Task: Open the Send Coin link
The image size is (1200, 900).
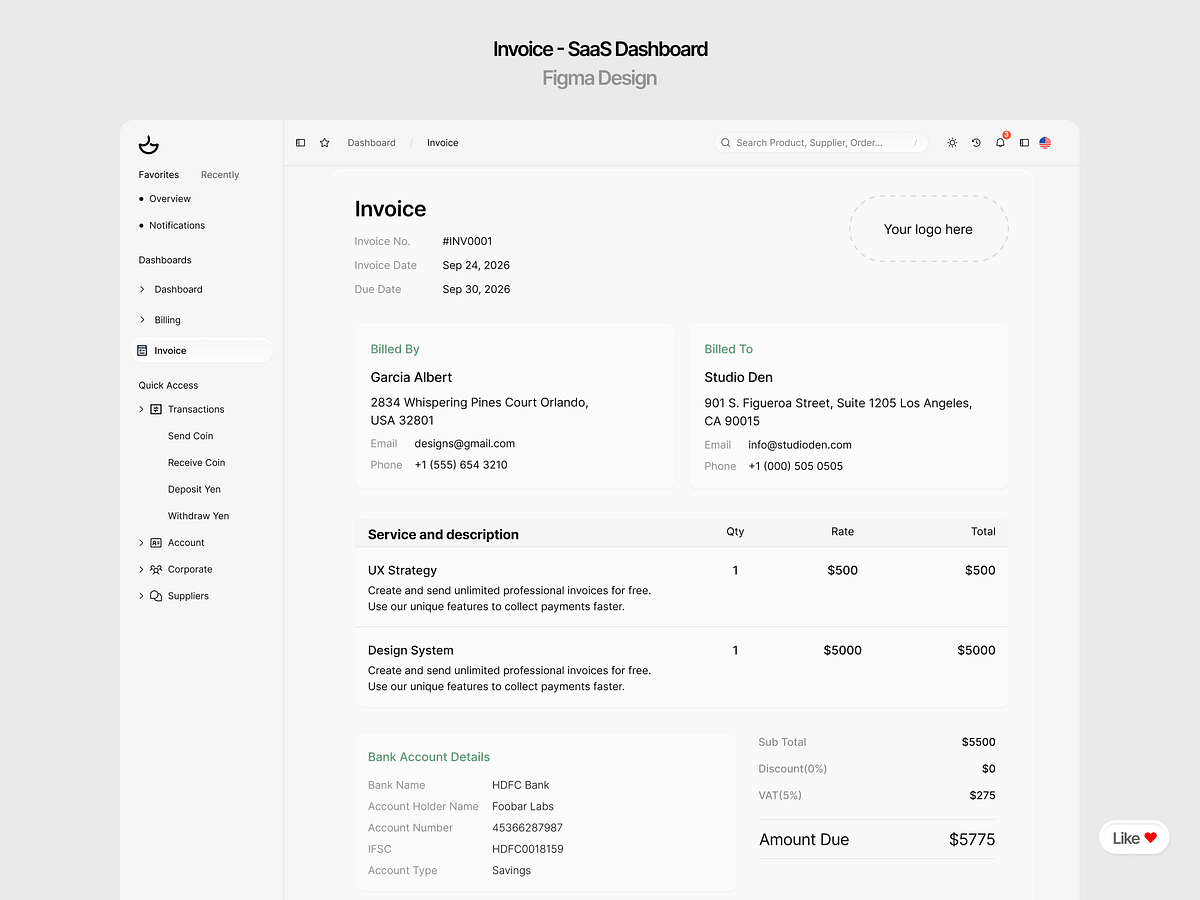Action: tap(190, 435)
